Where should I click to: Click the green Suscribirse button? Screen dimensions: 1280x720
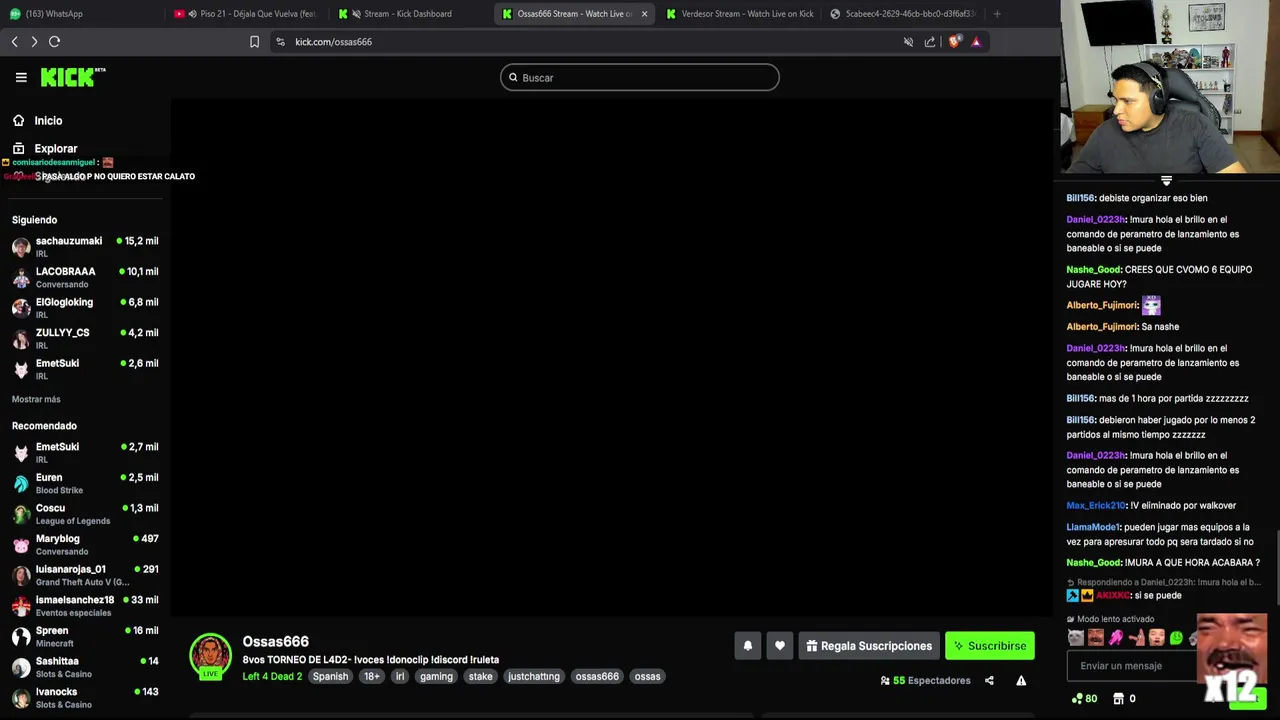click(990, 646)
